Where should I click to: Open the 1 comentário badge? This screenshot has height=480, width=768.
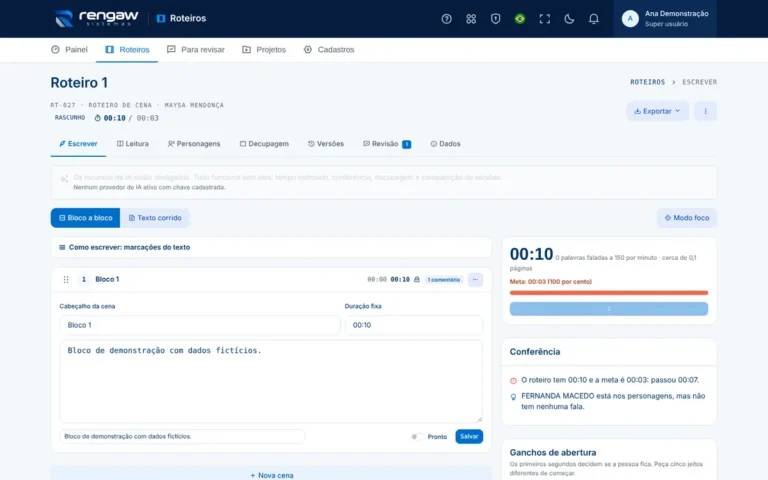click(x=444, y=280)
